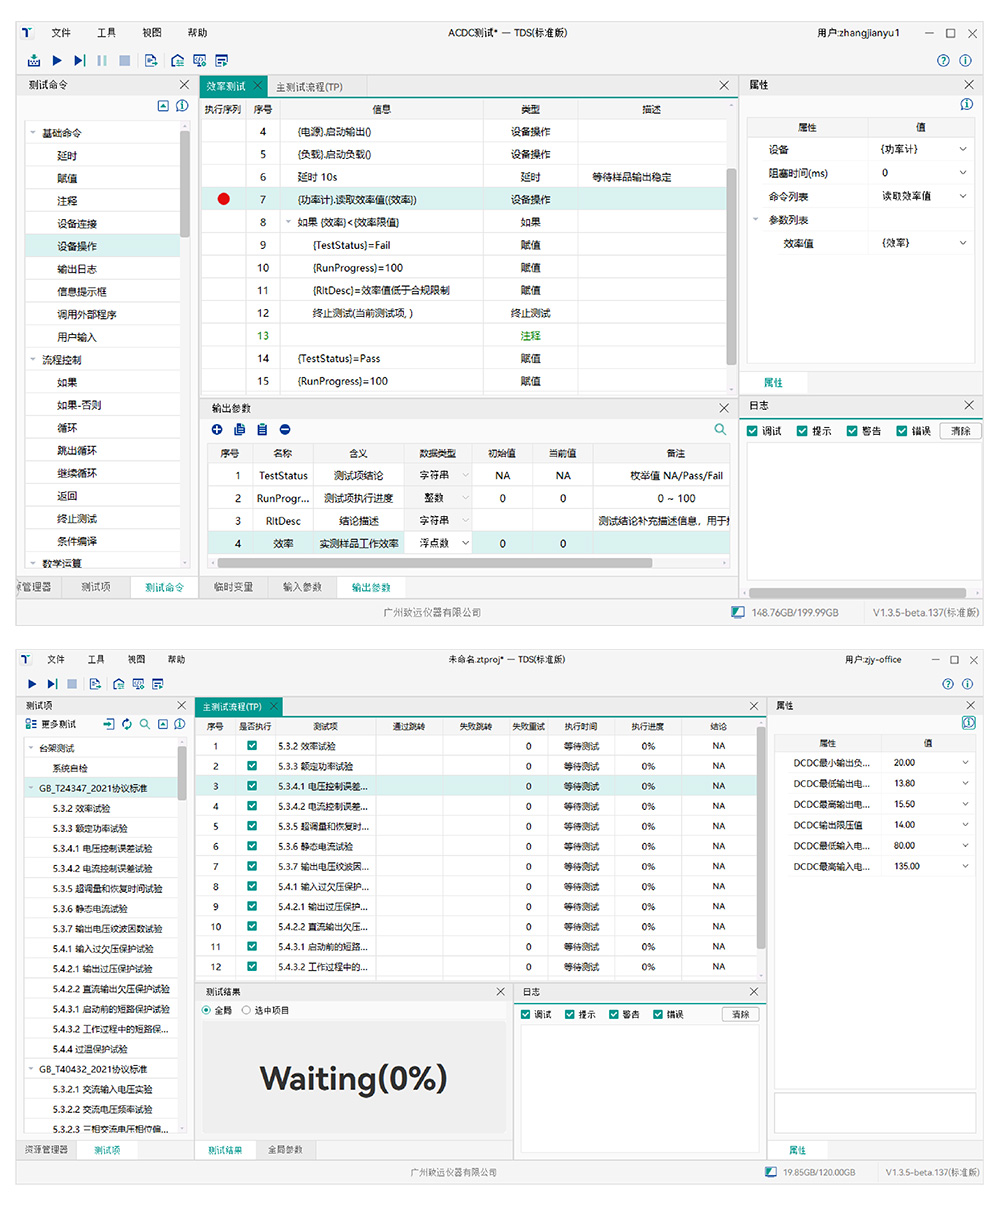Screen dimensions: 1000x1206
Task: Switch to 主测试流程(TP) tab in upper window
Action: coord(309,87)
